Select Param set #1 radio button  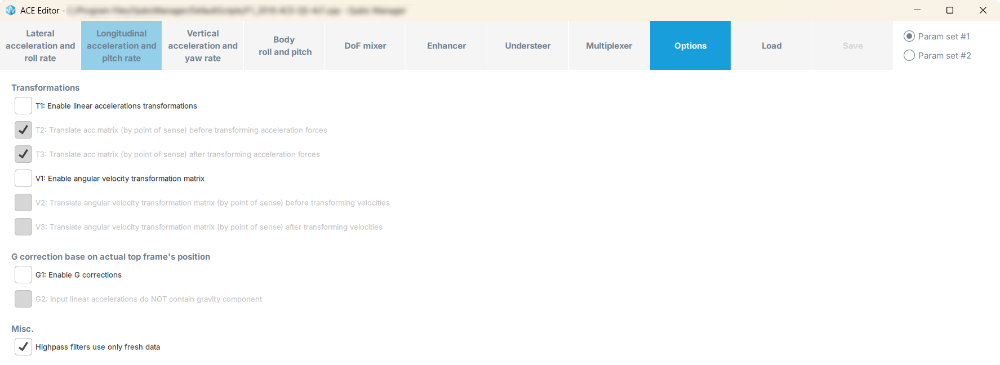click(x=909, y=36)
